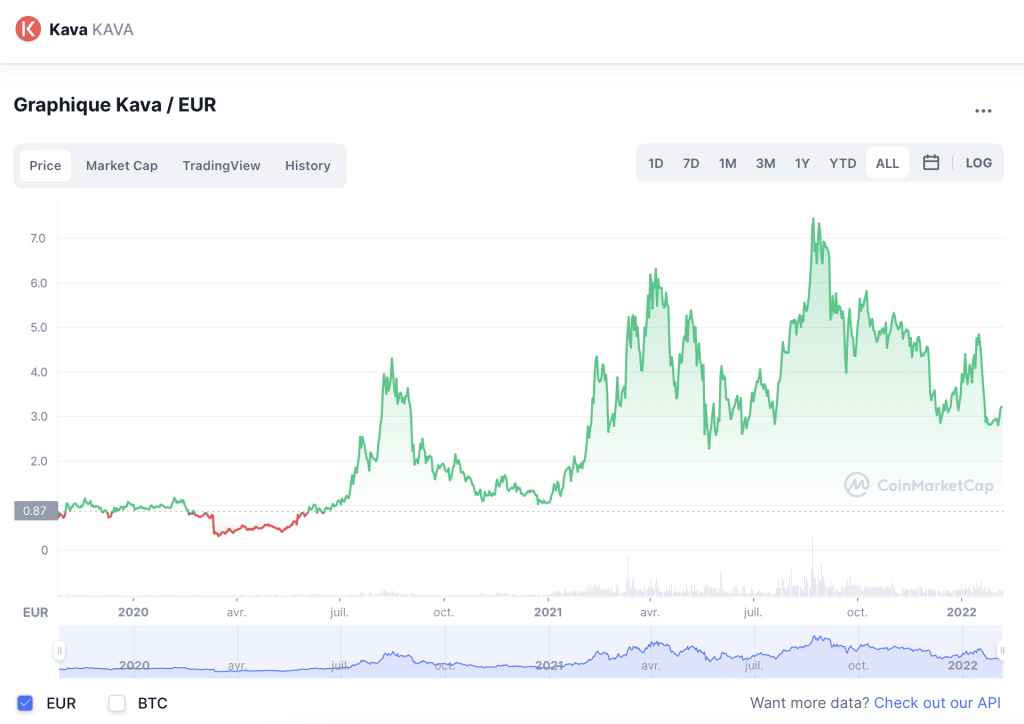Click the 0.87 price axis label
The image size is (1024, 724).
36,510
